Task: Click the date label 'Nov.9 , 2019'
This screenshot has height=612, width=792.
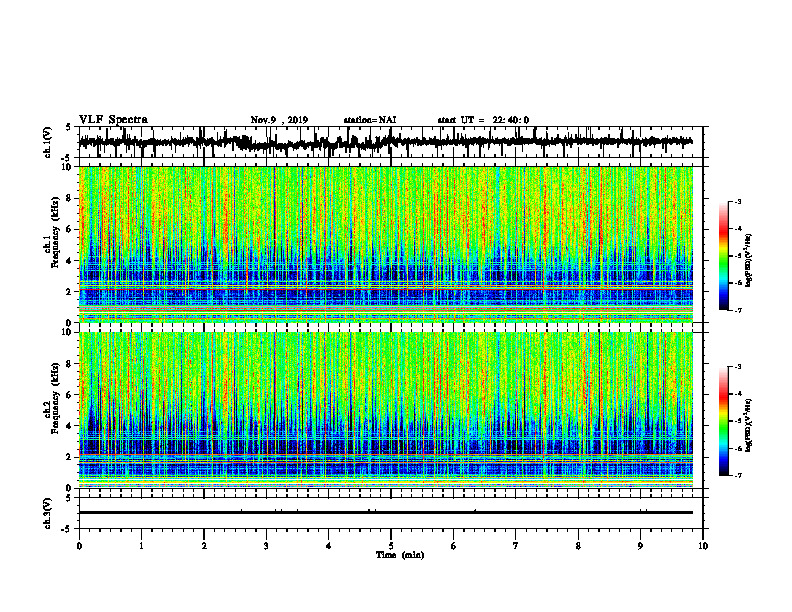Action: [279, 120]
